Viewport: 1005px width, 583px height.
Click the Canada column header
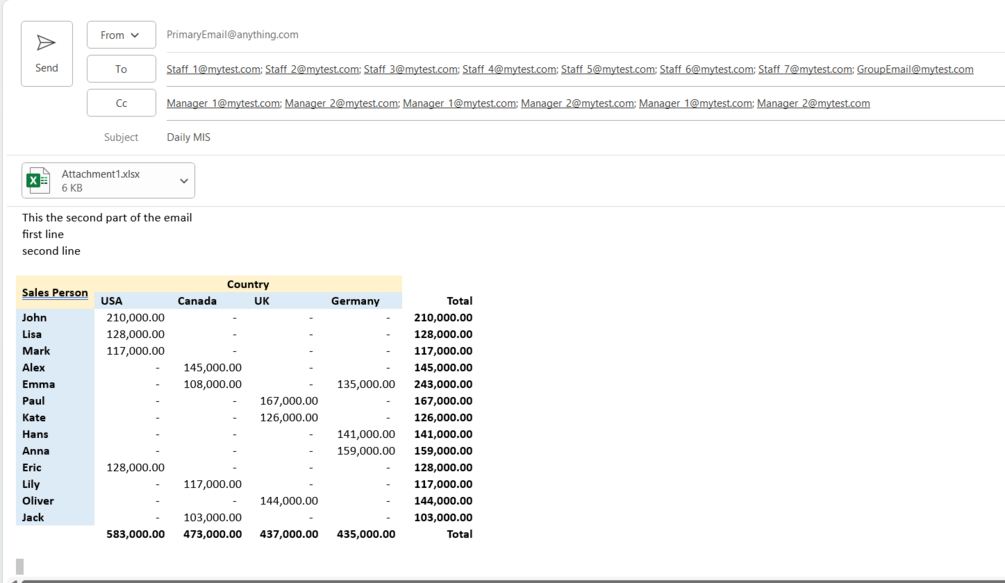(197, 301)
